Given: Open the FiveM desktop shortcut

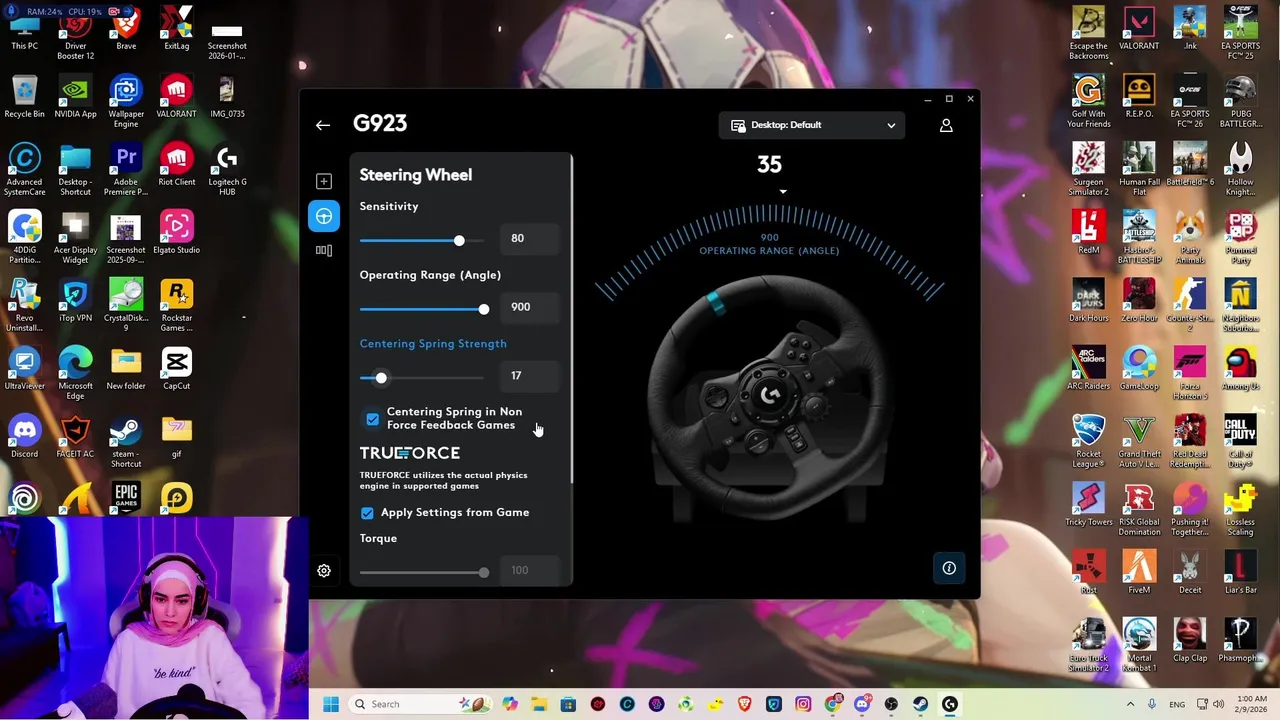Looking at the screenshot, I should (1139, 573).
